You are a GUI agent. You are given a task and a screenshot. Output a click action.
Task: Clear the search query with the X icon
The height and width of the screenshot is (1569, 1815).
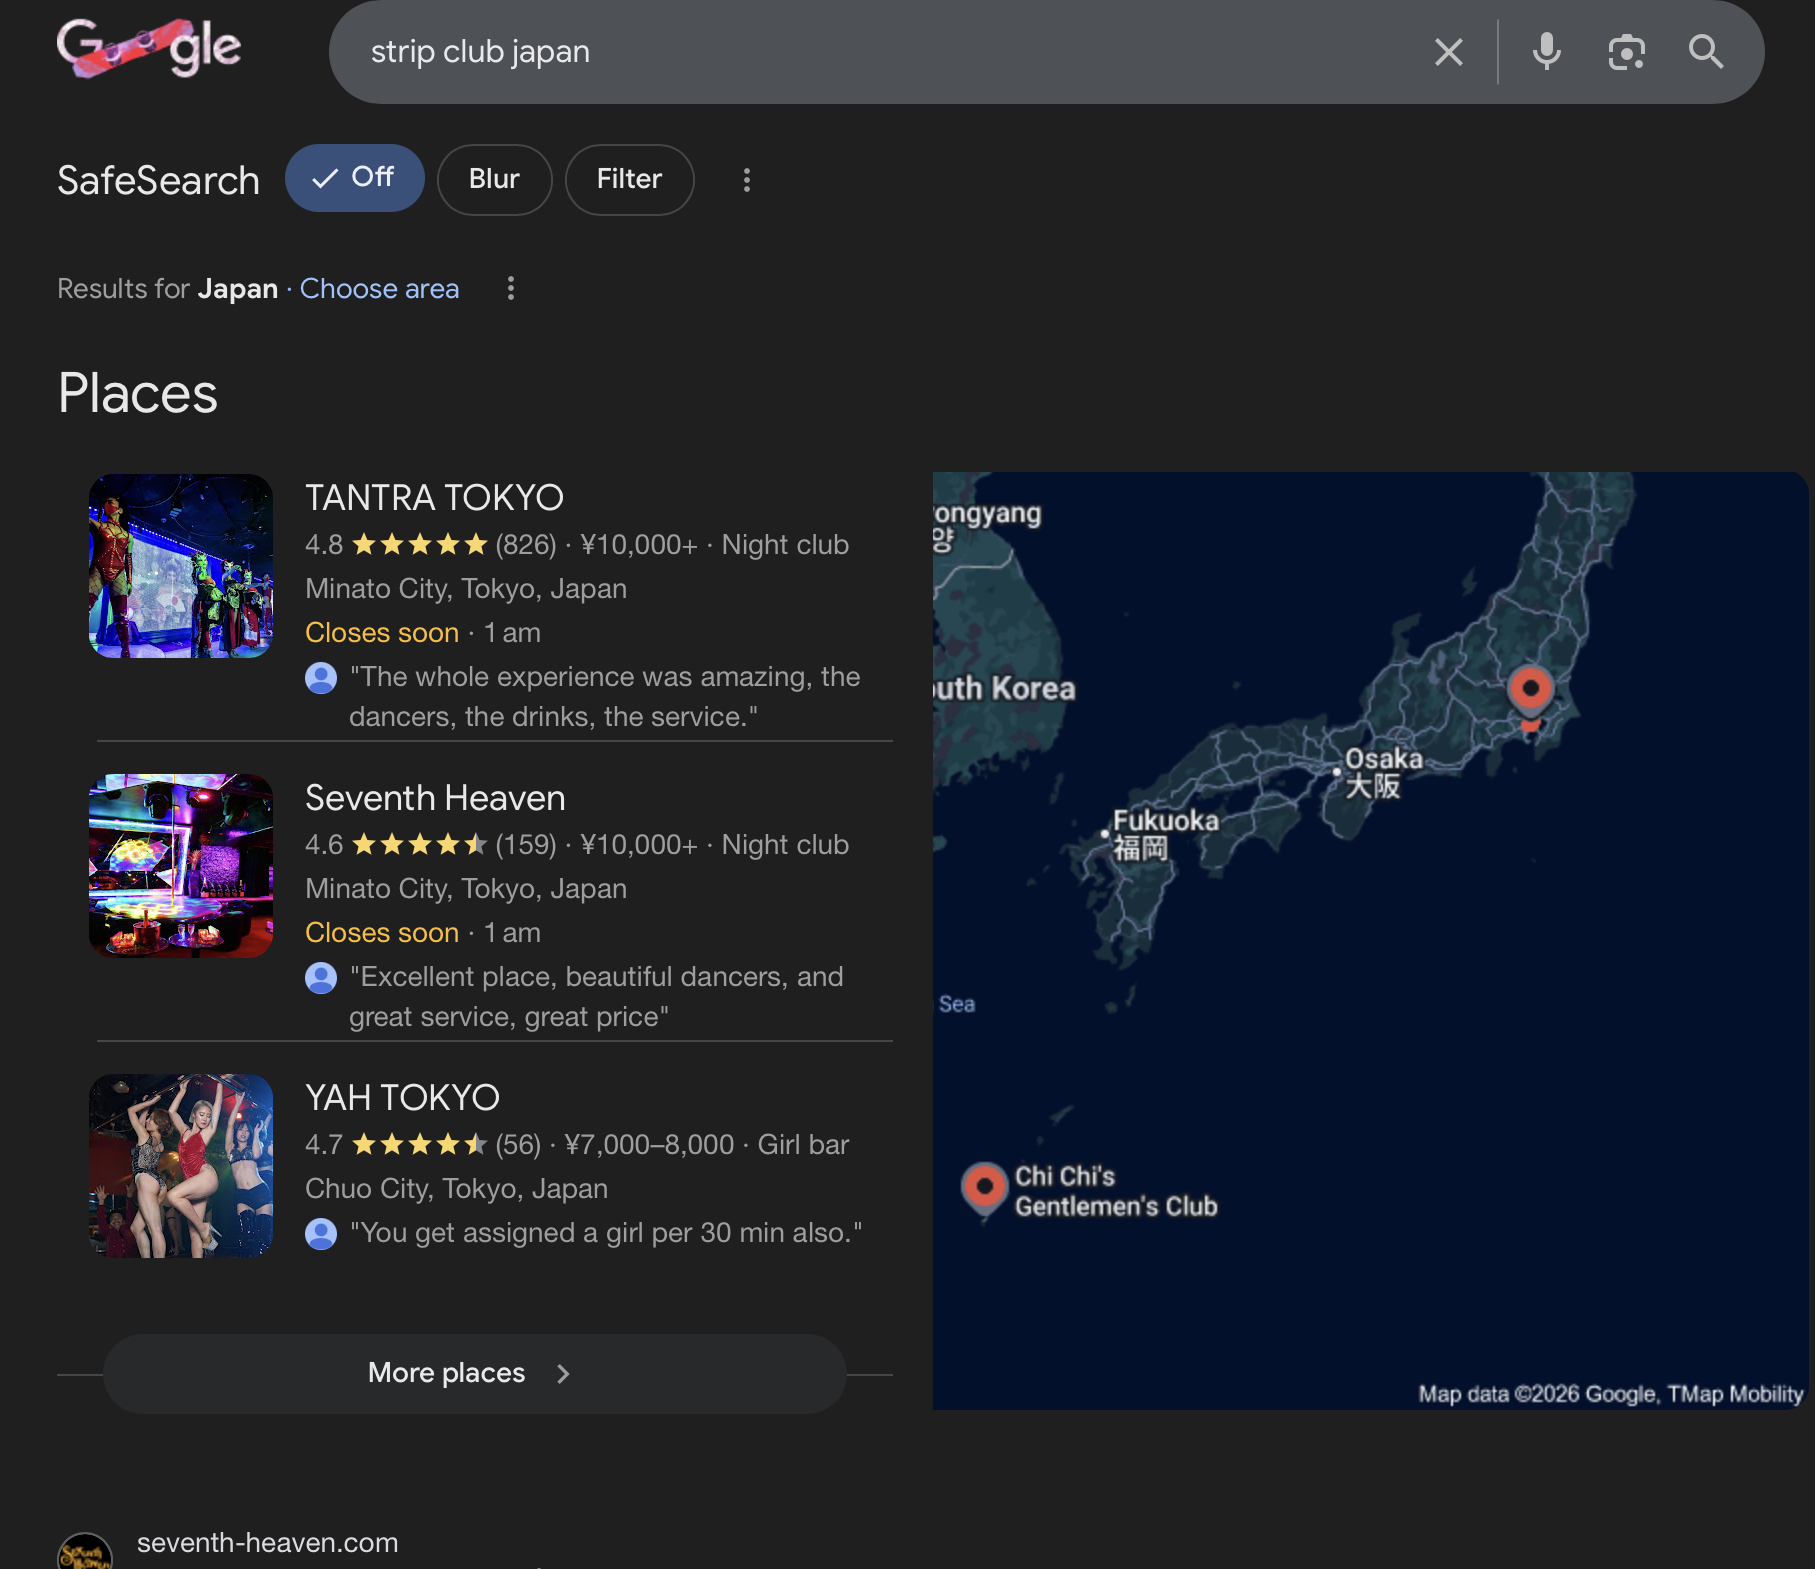[1448, 52]
